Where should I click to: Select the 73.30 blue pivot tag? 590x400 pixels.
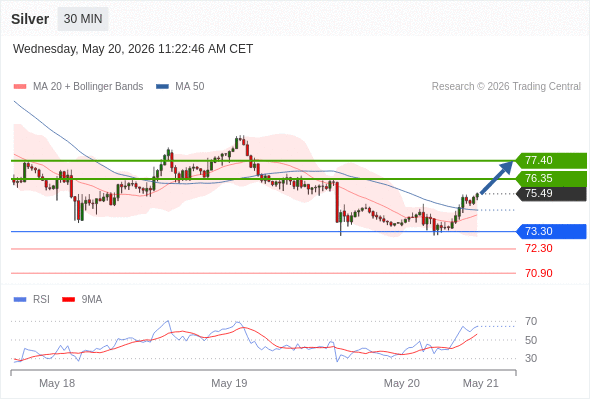[x=551, y=231]
